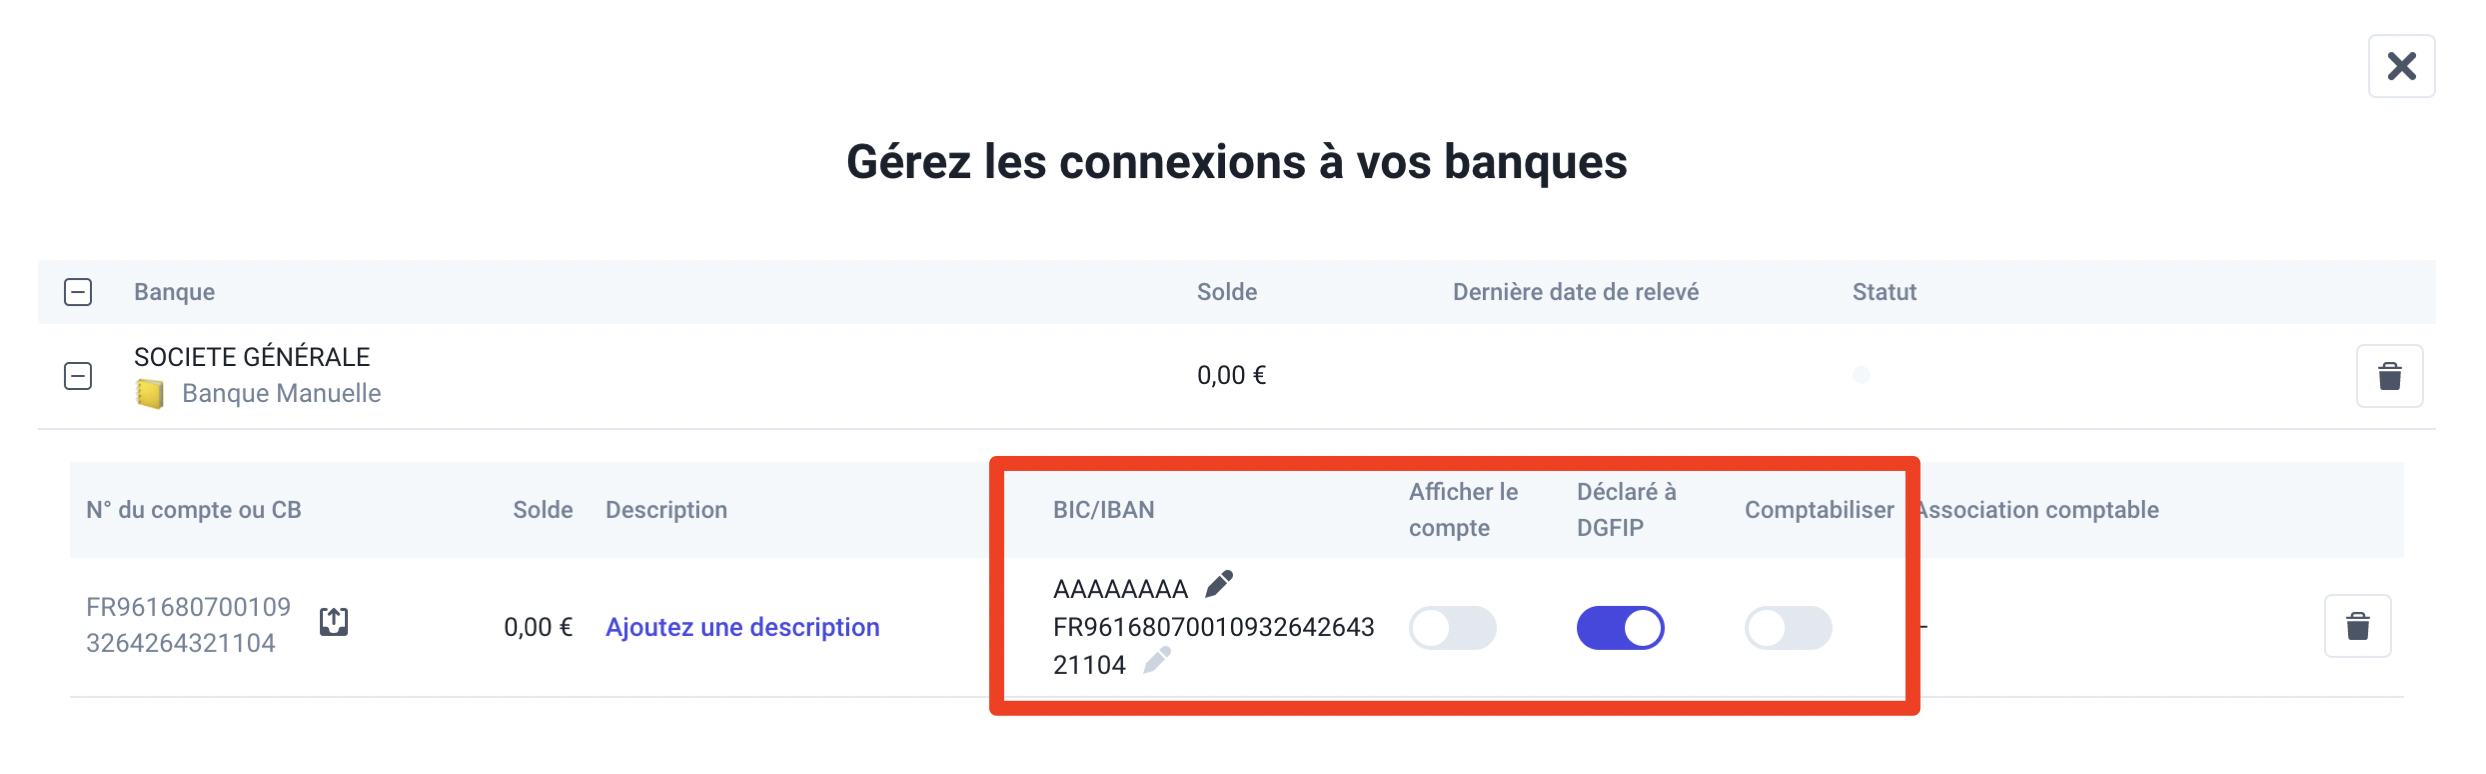Image resolution: width=2486 pixels, height=774 pixels.
Task: Delete the SOCIETE GÉNÉRALE bank connection
Action: click(2389, 376)
